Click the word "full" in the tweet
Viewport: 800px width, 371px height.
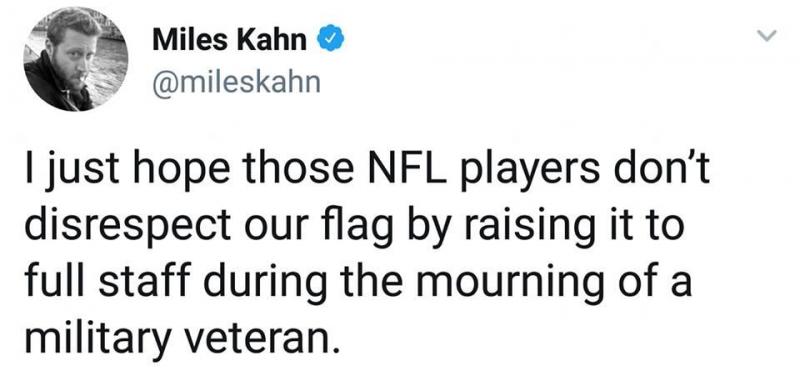[x=55, y=281]
